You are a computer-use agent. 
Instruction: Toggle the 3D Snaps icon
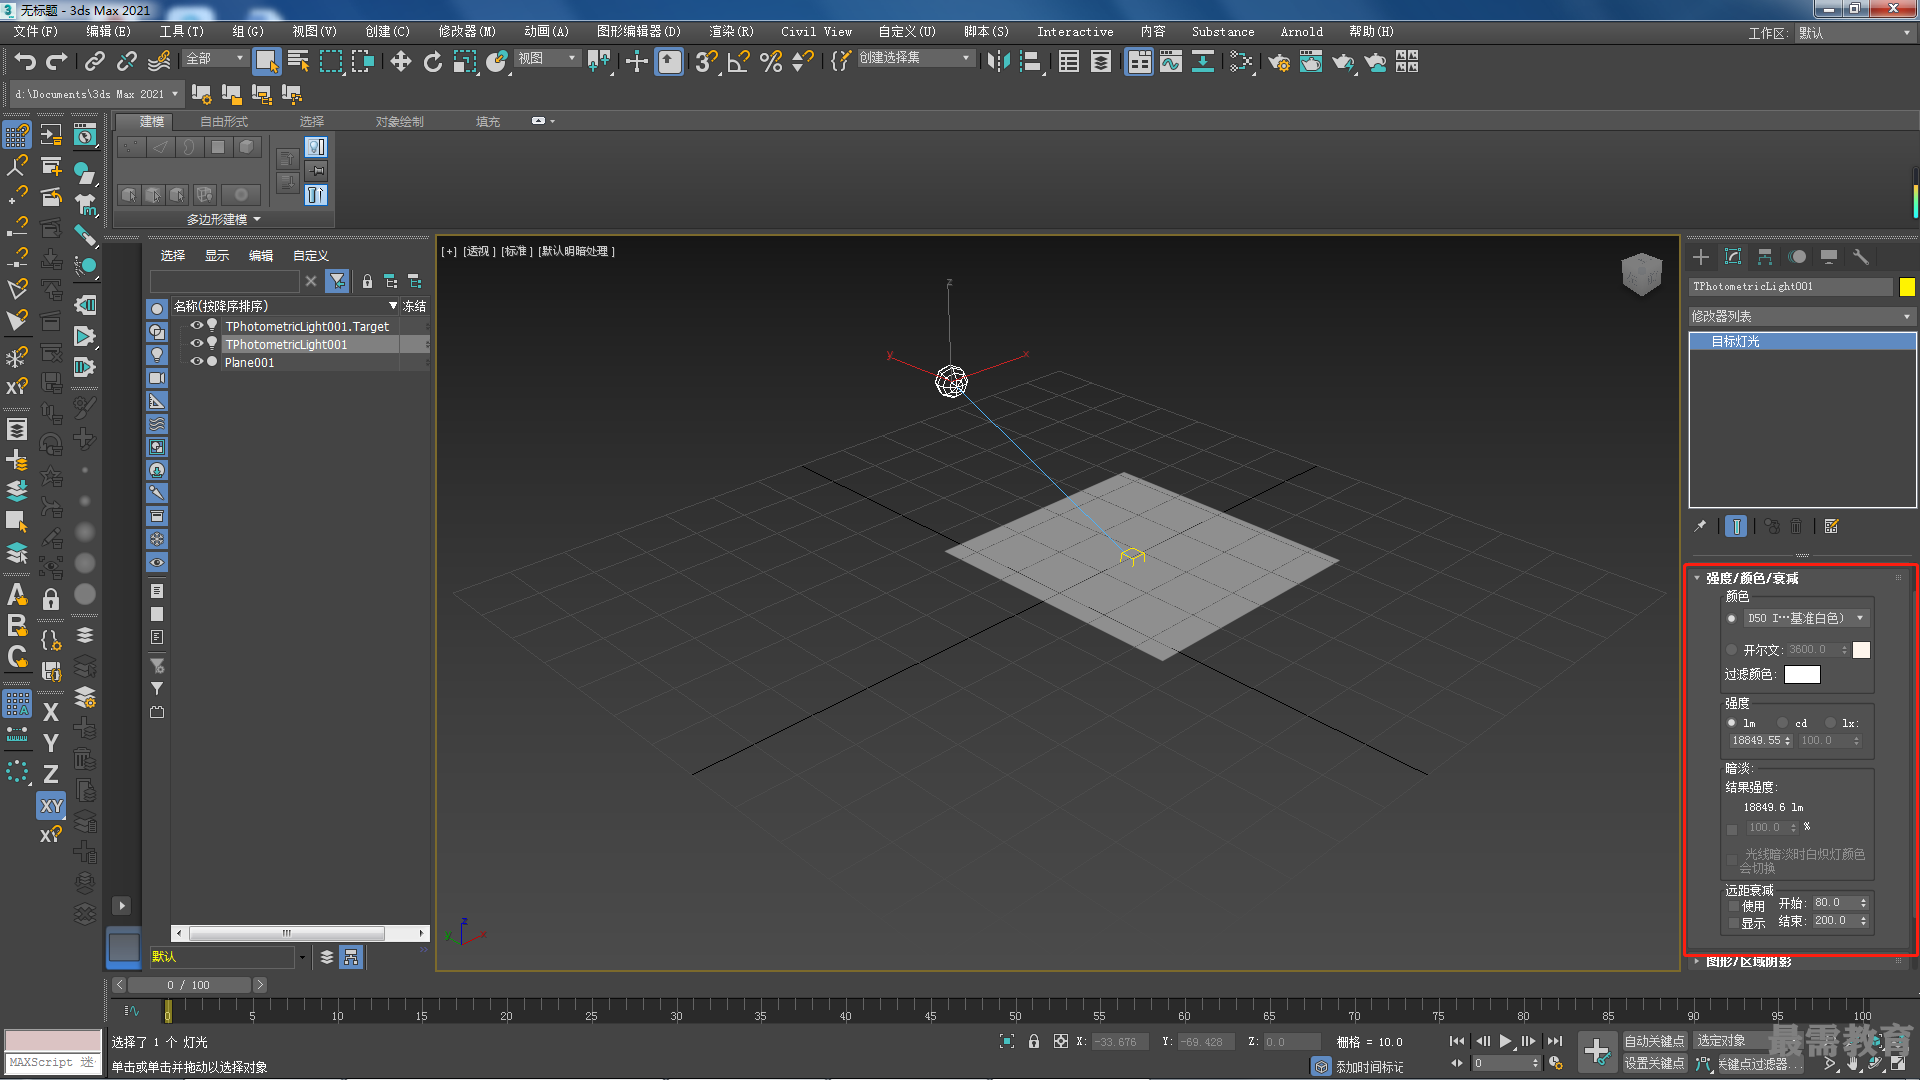click(x=706, y=62)
